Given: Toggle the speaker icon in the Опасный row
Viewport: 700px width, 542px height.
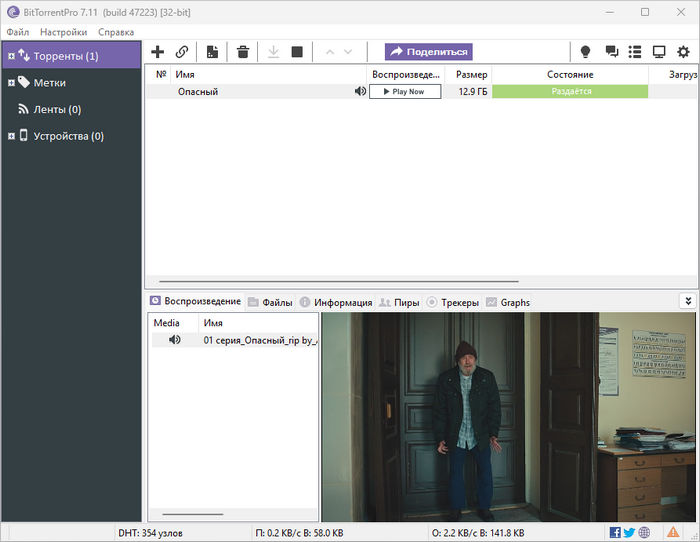Looking at the screenshot, I should (x=360, y=92).
